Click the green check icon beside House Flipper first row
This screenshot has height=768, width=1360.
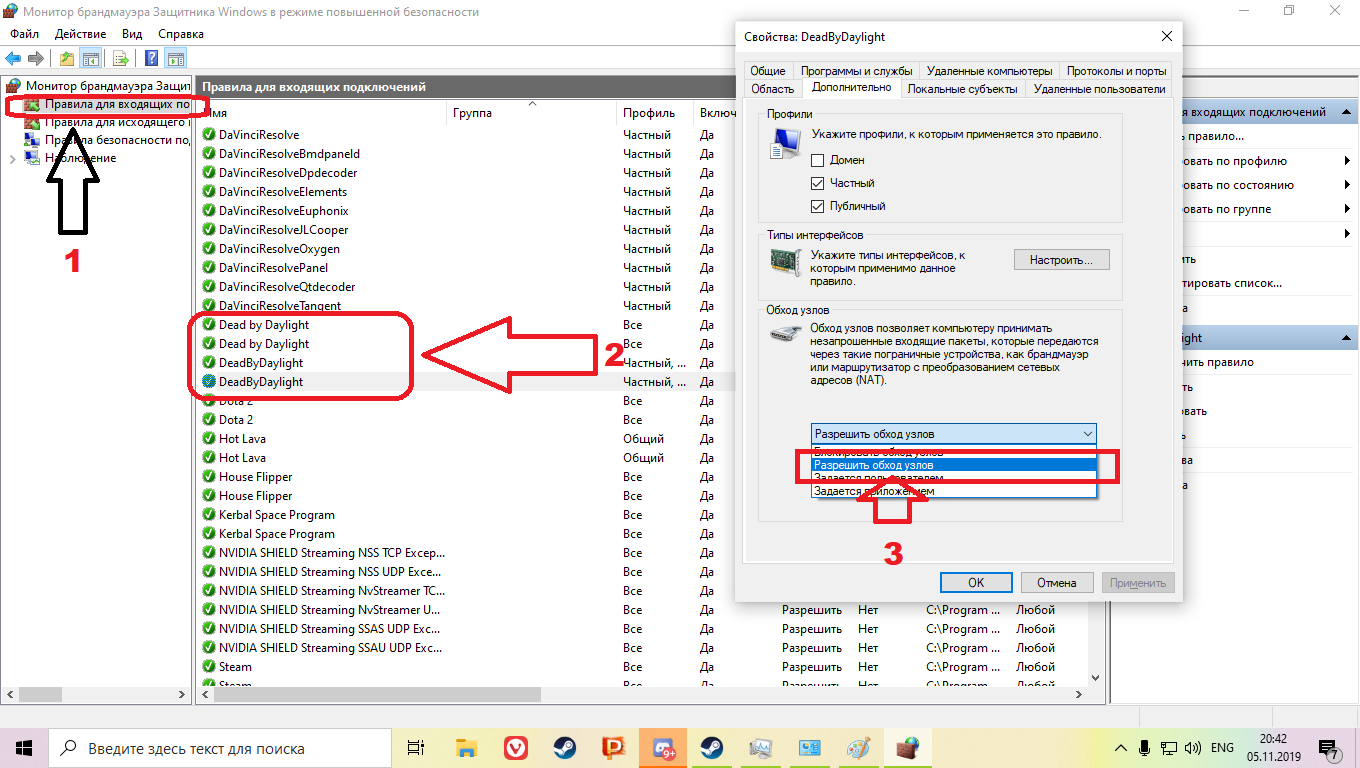click(209, 477)
